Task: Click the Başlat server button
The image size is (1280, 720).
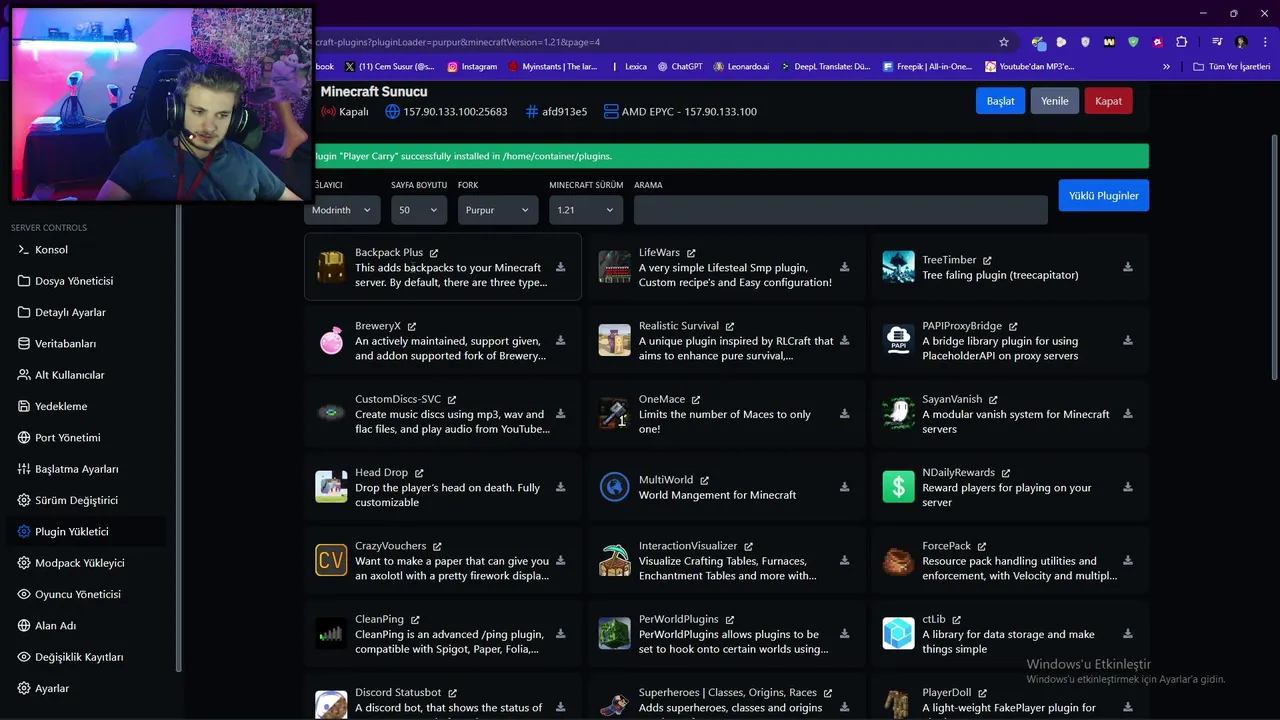Action: pyautogui.click(x=1000, y=101)
